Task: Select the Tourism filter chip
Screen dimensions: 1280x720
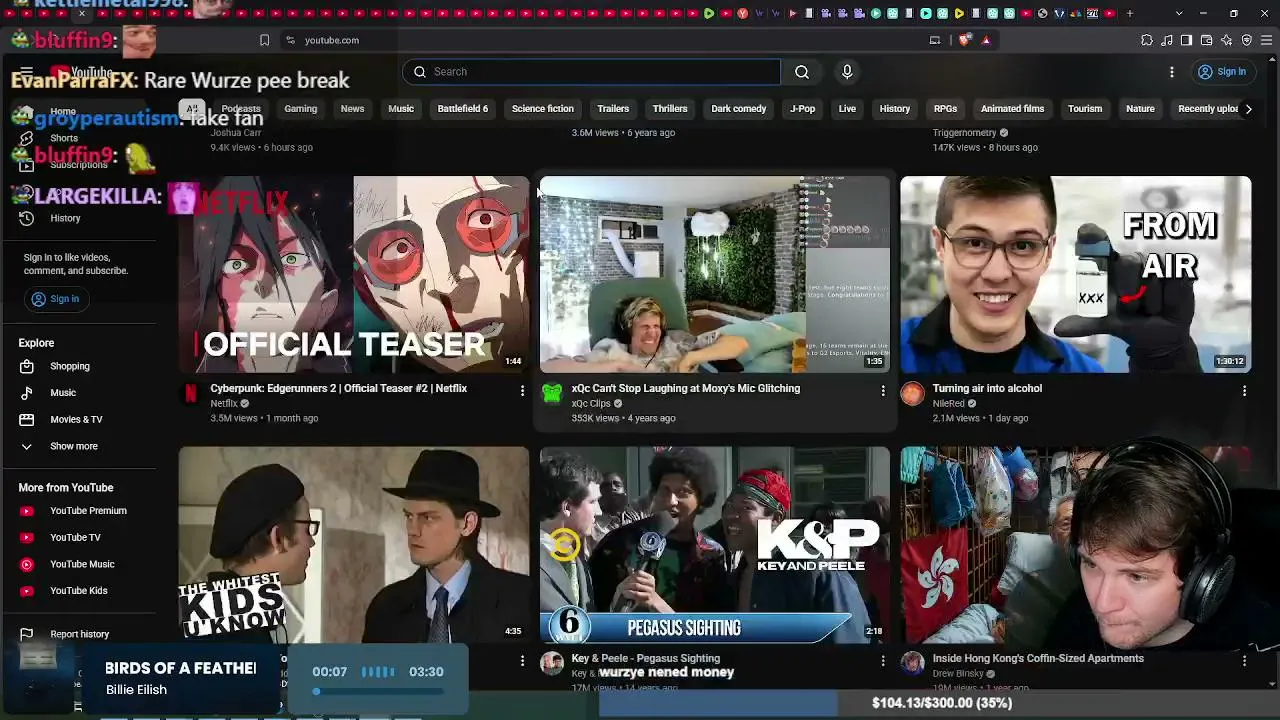Action: pos(1085,109)
